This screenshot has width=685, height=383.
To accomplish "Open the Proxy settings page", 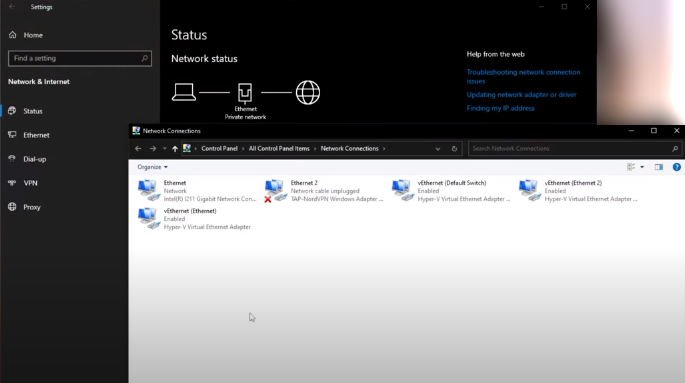I will pos(32,207).
